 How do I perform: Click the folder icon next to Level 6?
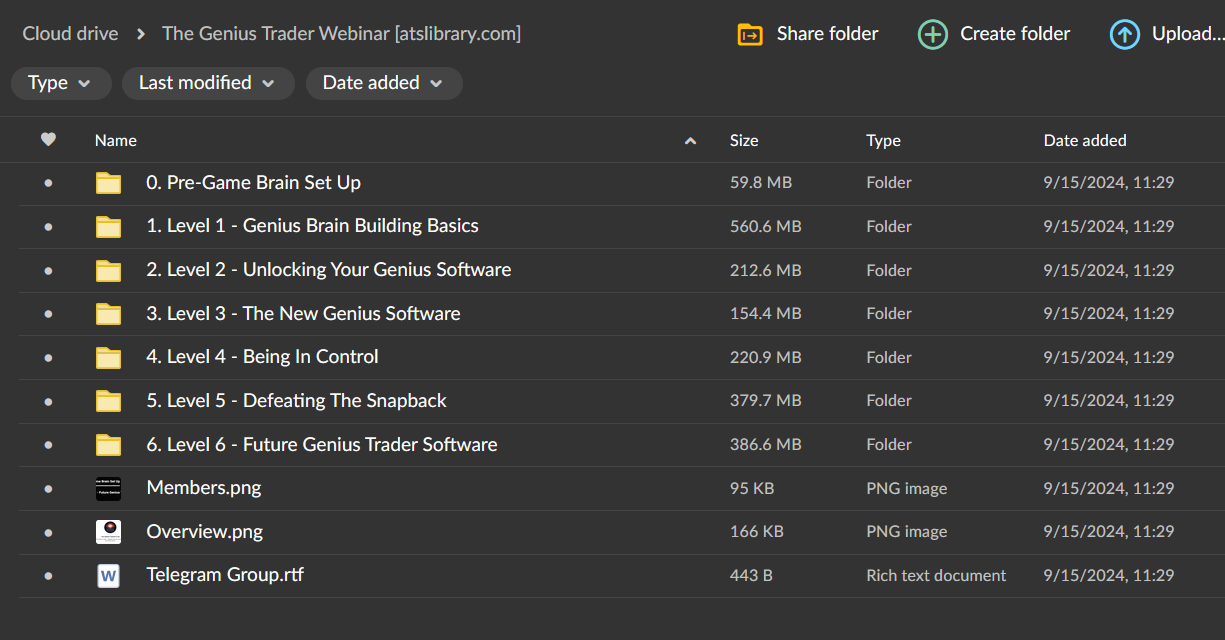click(x=108, y=444)
